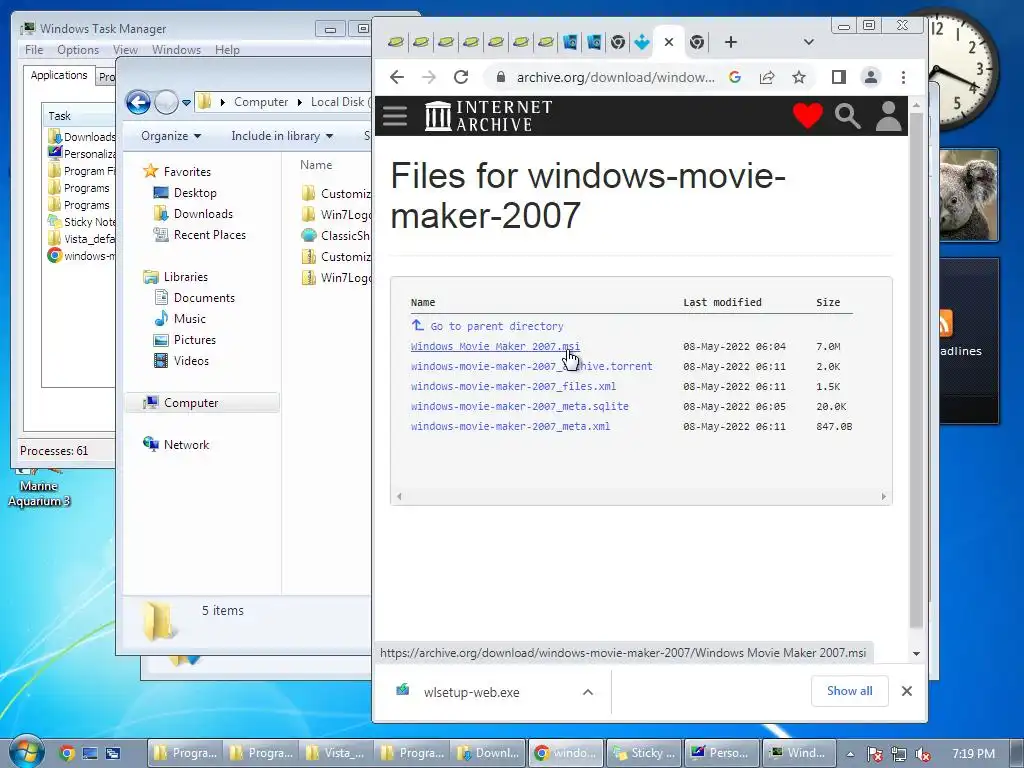1024x768 pixels.
Task: Open Task Manager Windows menu
Action: pos(176,50)
